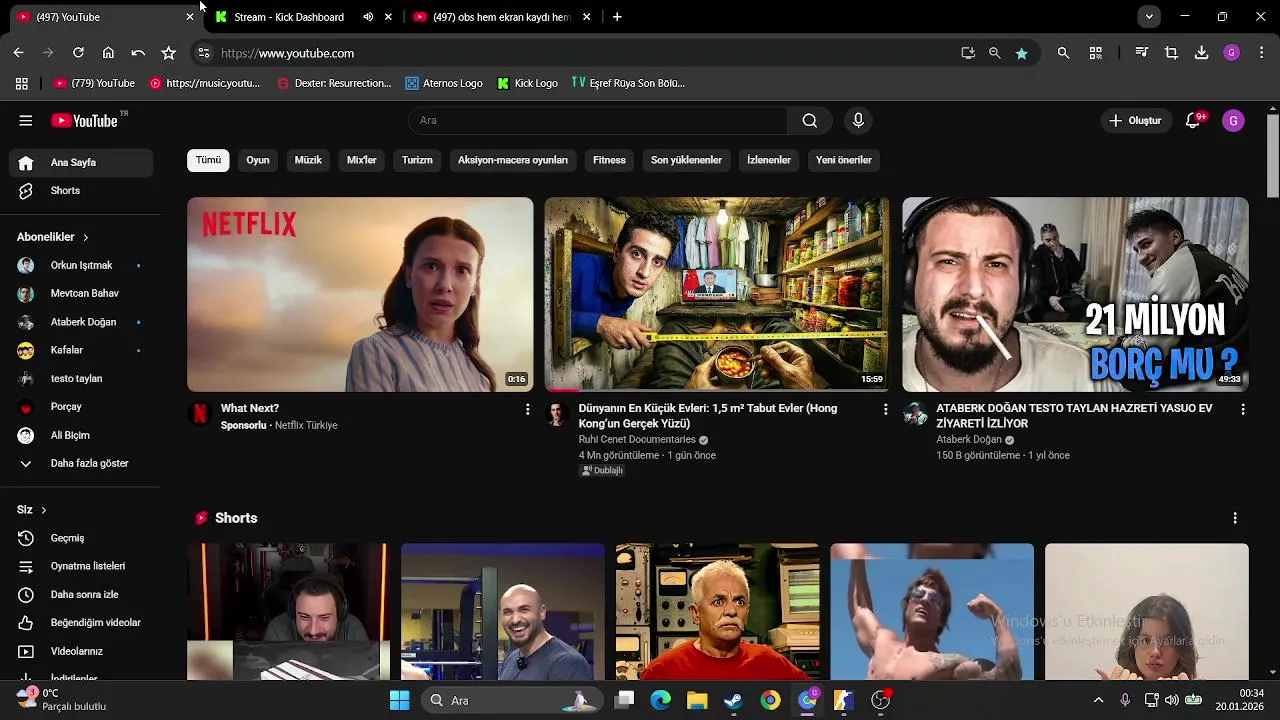
Task: Click the search magnifier button
Action: point(810,121)
